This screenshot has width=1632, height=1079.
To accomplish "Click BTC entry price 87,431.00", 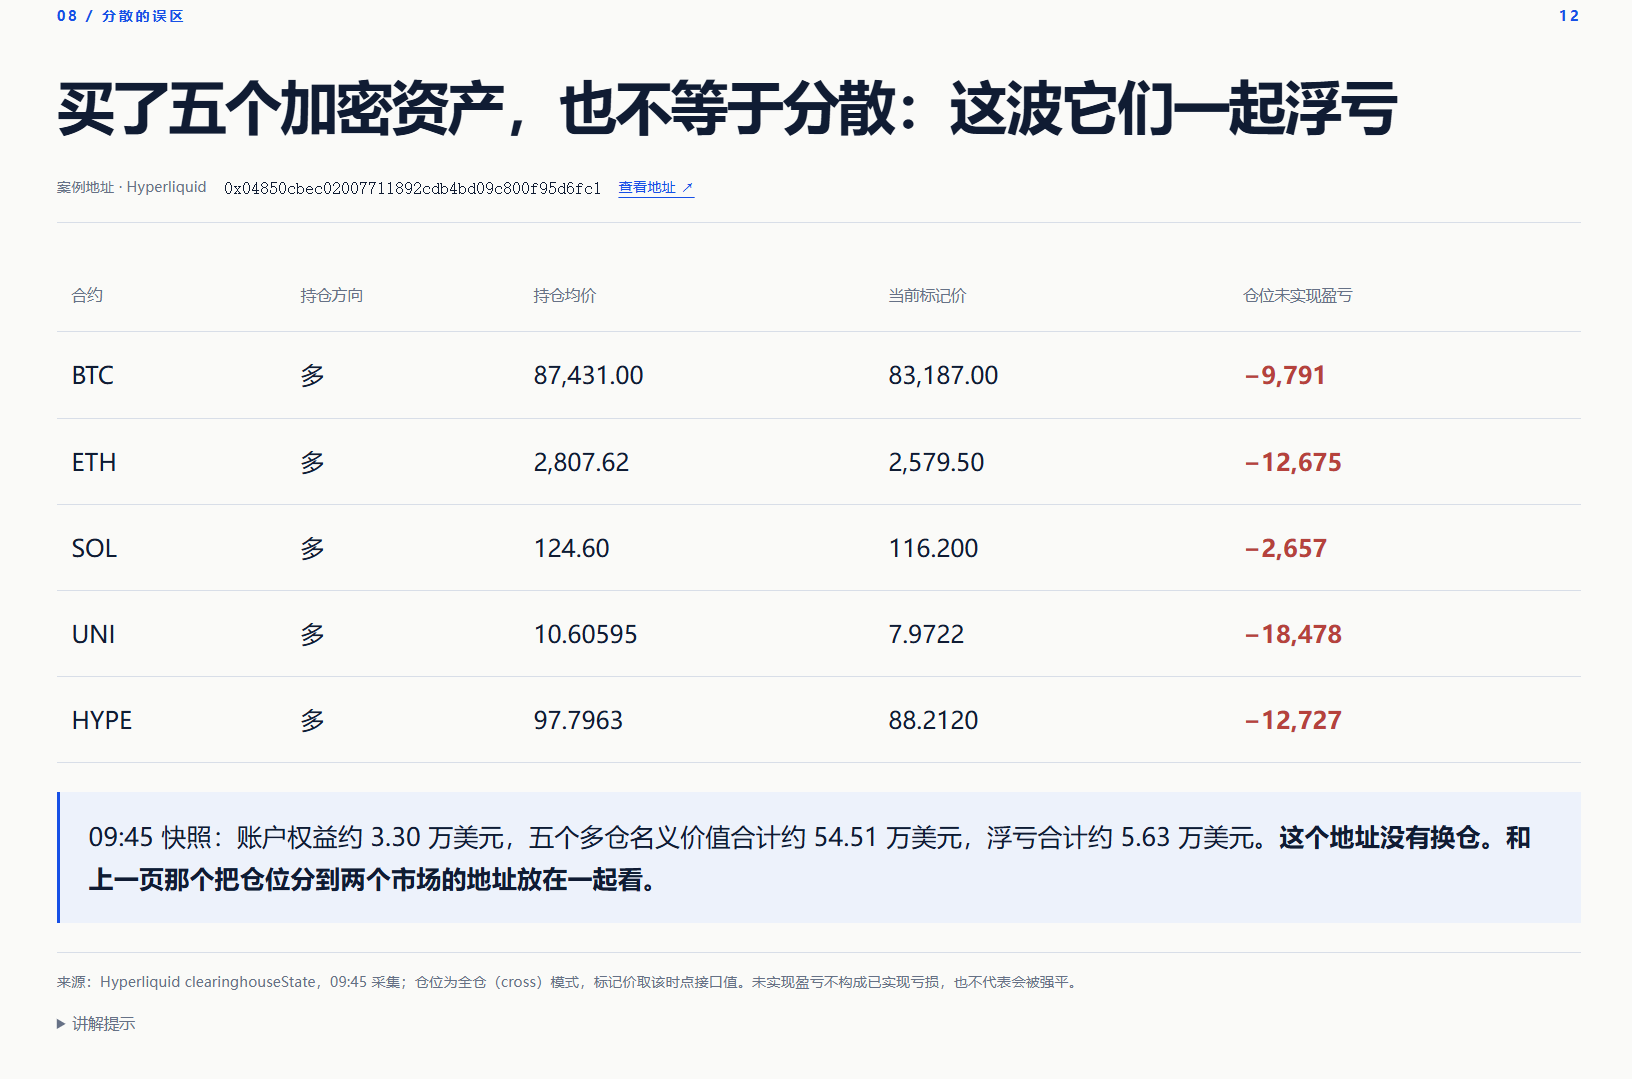I will [588, 375].
